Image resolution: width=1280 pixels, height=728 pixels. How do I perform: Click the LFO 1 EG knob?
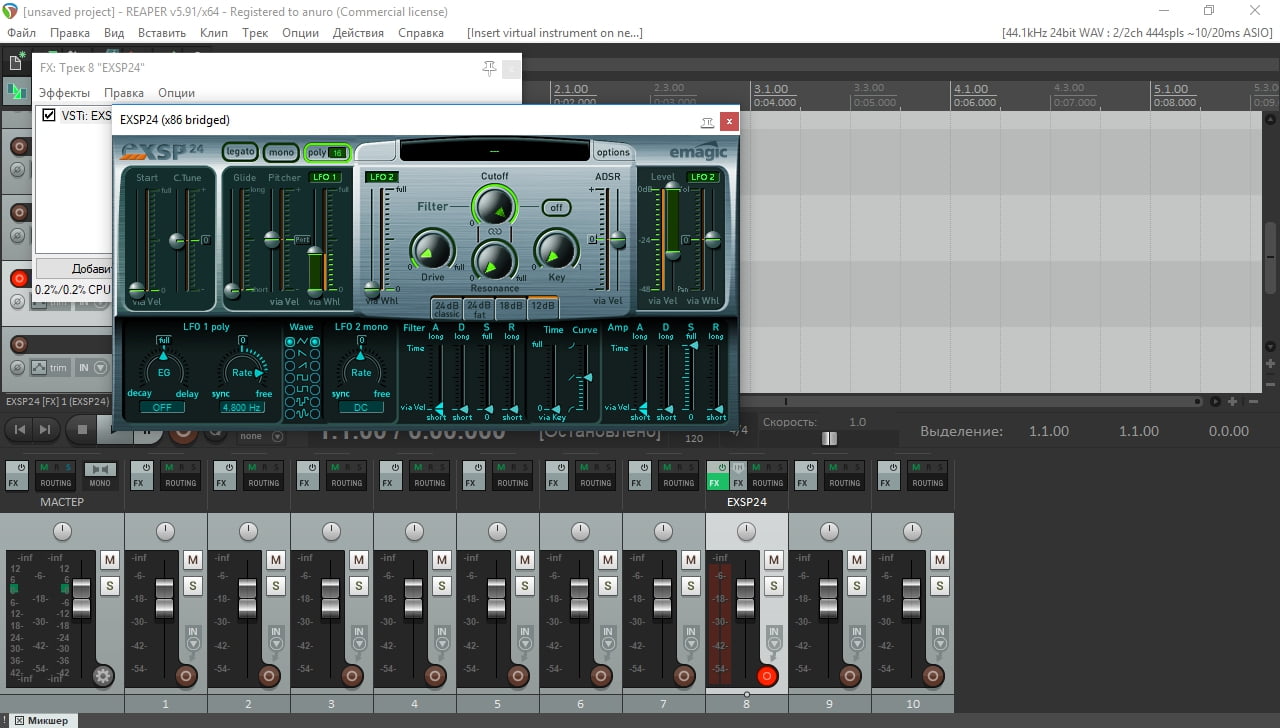pyautogui.click(x=164, y=372)
